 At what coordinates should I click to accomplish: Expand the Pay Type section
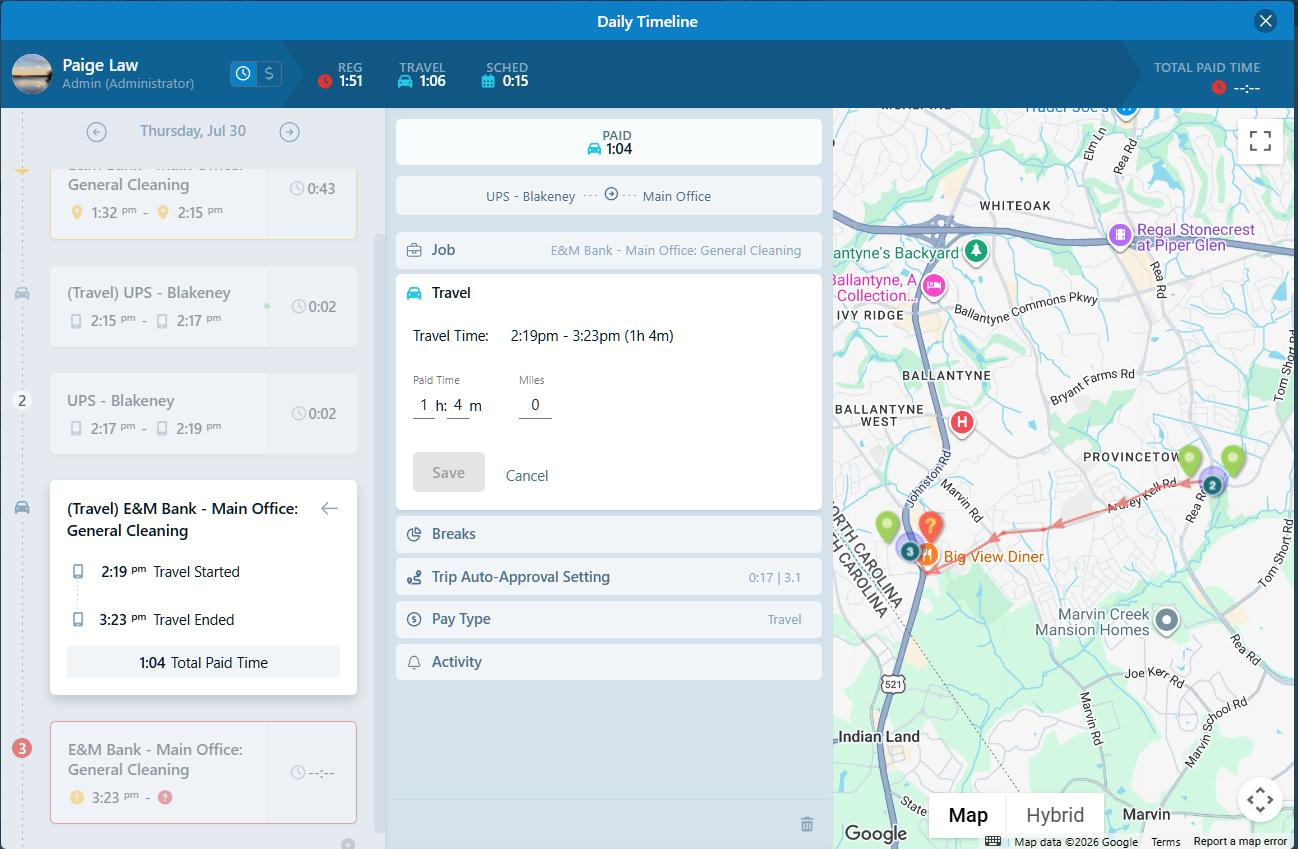click(609, 619)
